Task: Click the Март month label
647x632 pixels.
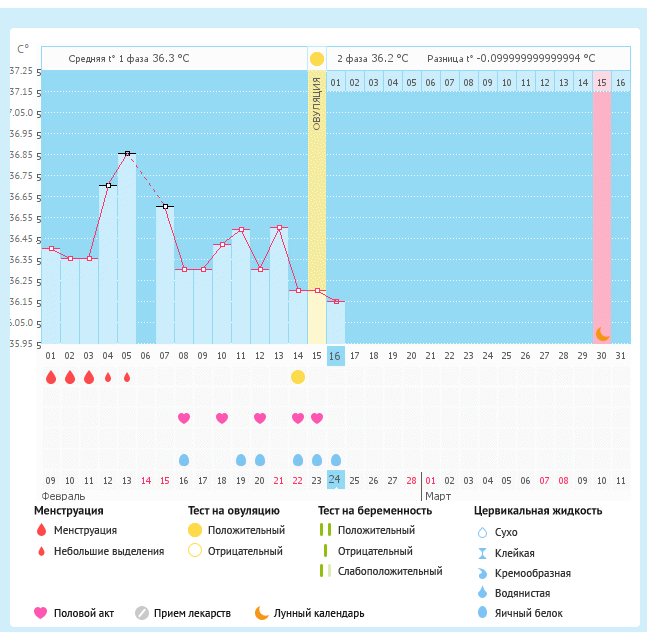Action: click(x=438, y=496)
